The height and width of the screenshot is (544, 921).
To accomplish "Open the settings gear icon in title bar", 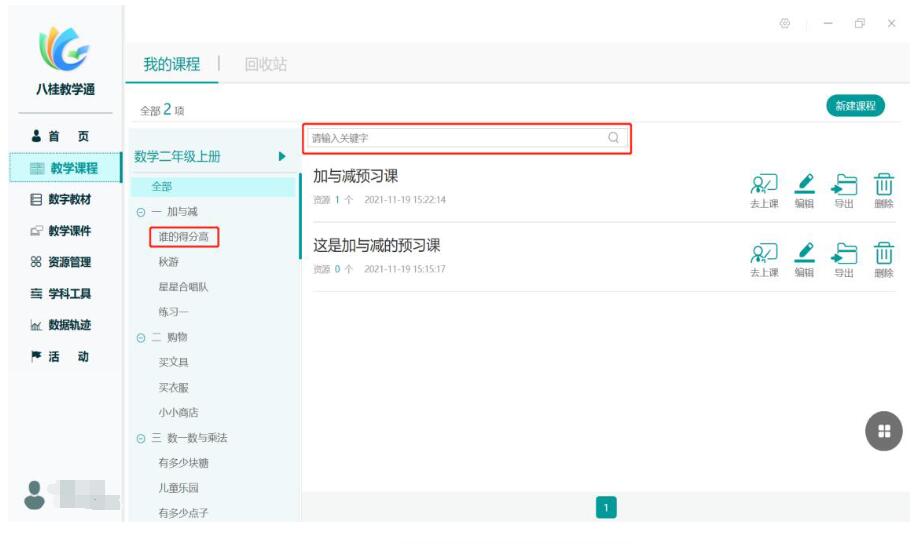I will [x=785, y=23].
